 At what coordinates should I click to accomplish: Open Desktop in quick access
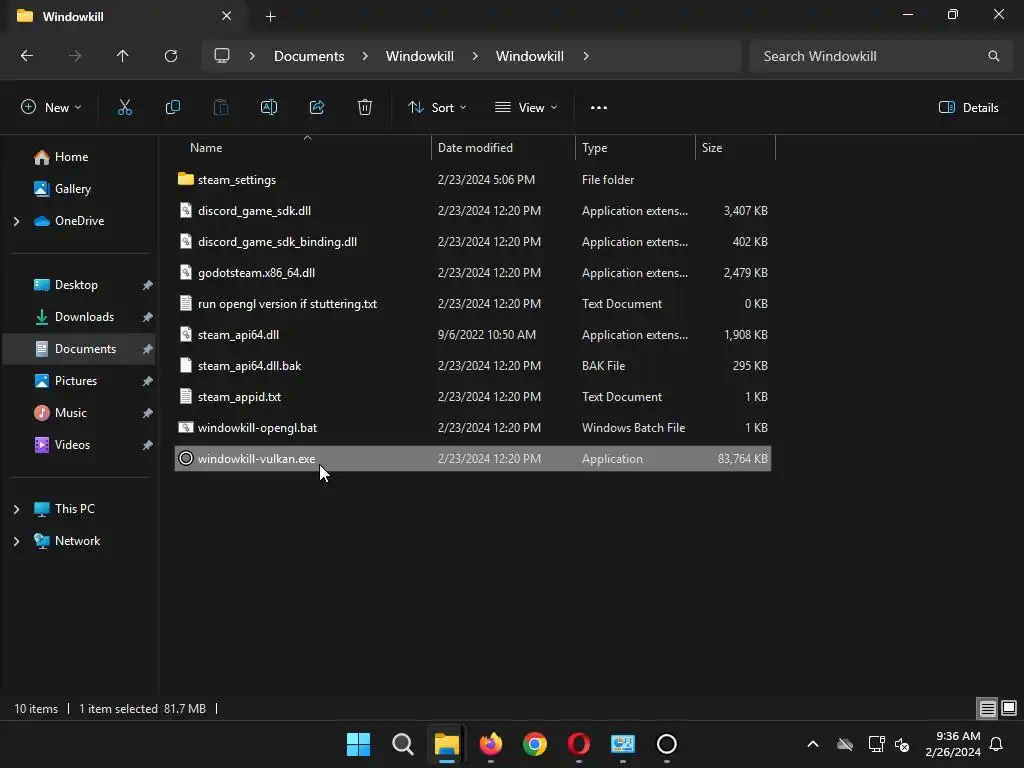tap(78, 285)
